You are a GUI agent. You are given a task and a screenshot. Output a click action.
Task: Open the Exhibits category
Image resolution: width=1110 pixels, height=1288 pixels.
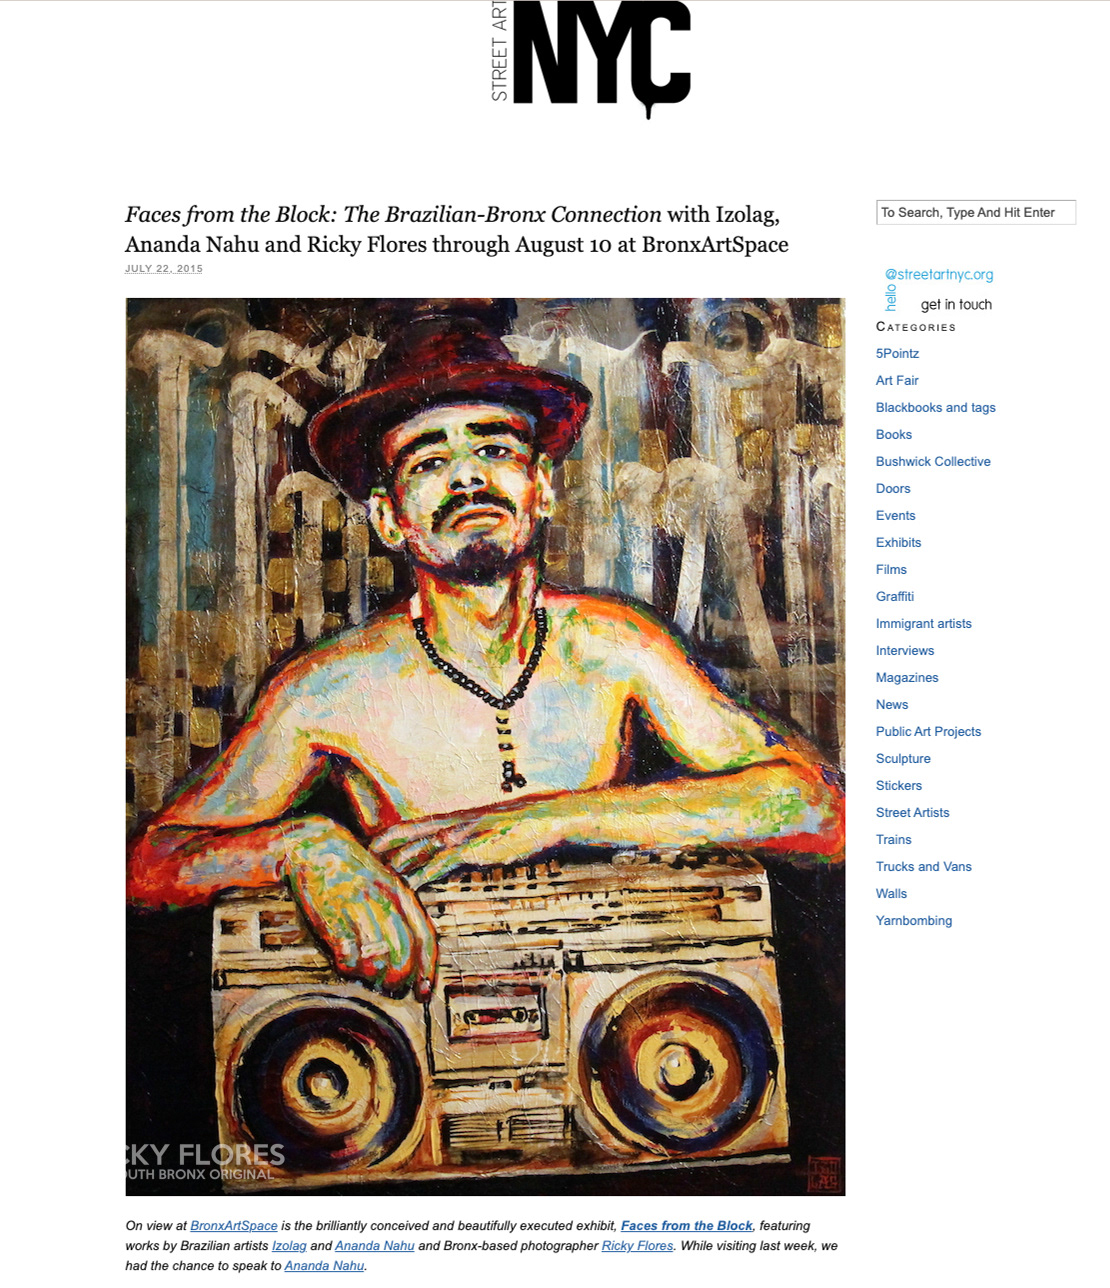898,542
